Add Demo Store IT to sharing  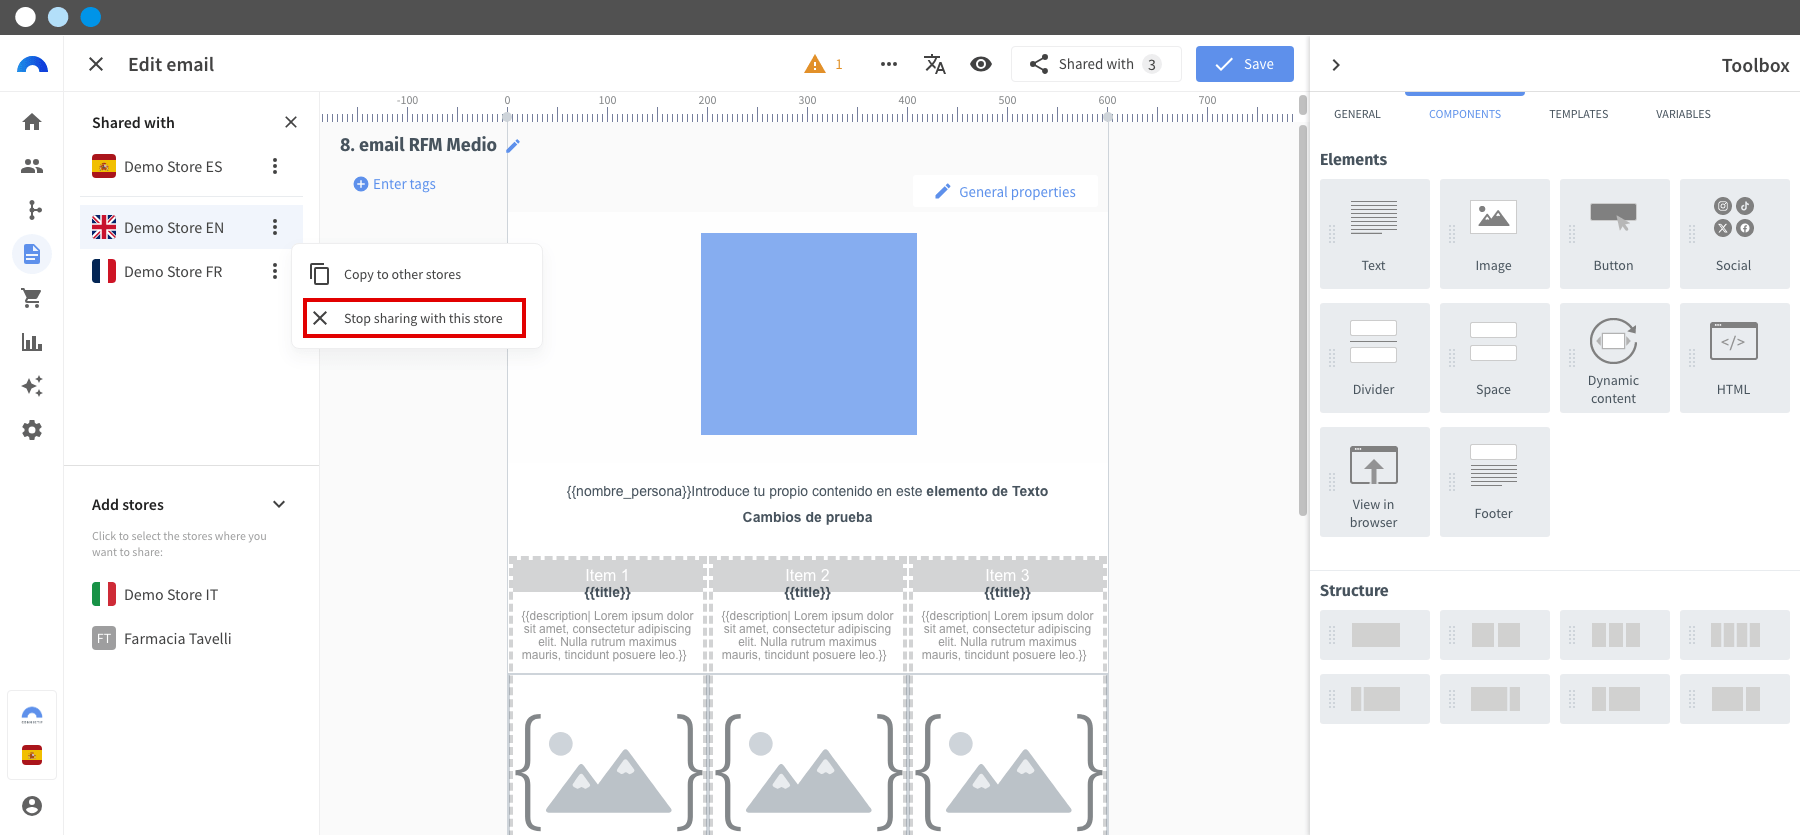[x=170, y=595]
